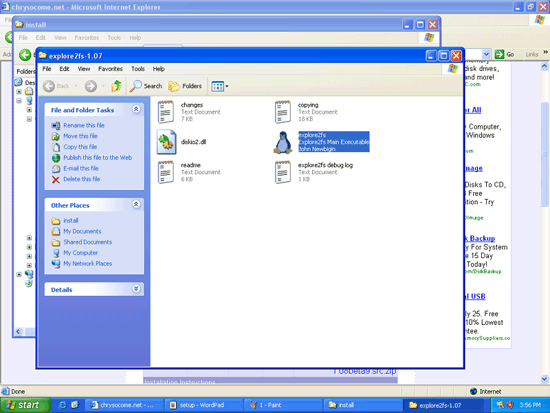The image size is (550, 413).
Task: Click Delete this file link
Action: click(x=82, y=179)
